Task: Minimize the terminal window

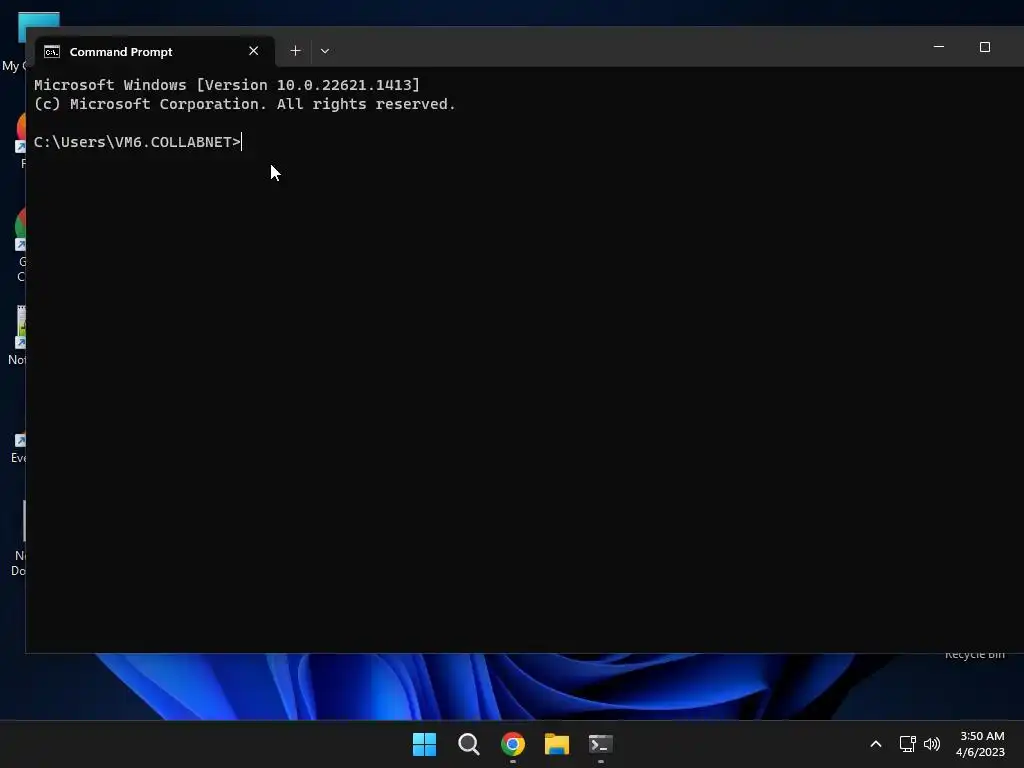Action: pyautogui.click(x=938, y=47)
